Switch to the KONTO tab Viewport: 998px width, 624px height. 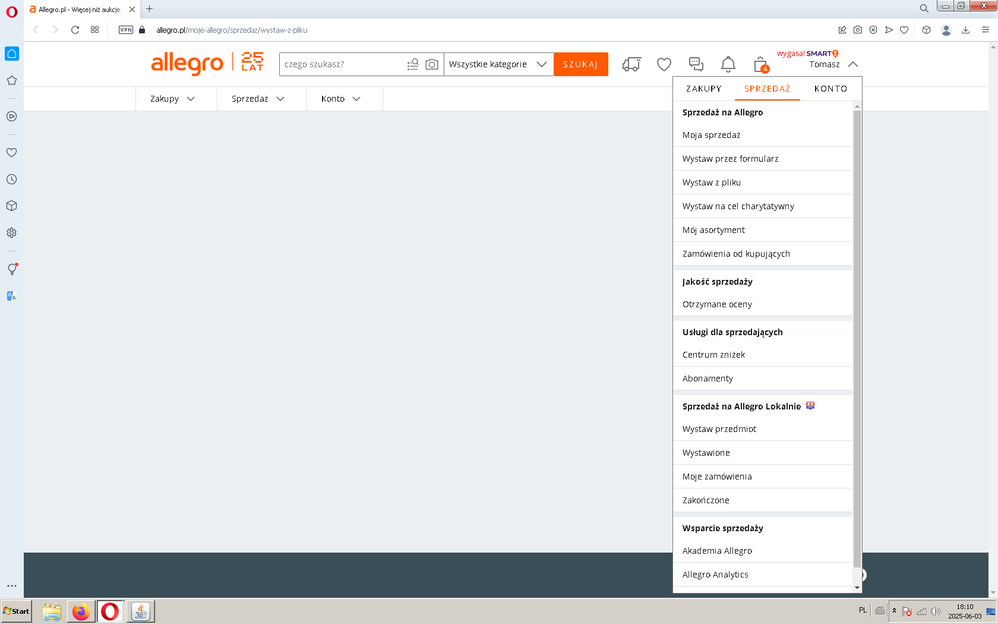click(x=831, y=89)
